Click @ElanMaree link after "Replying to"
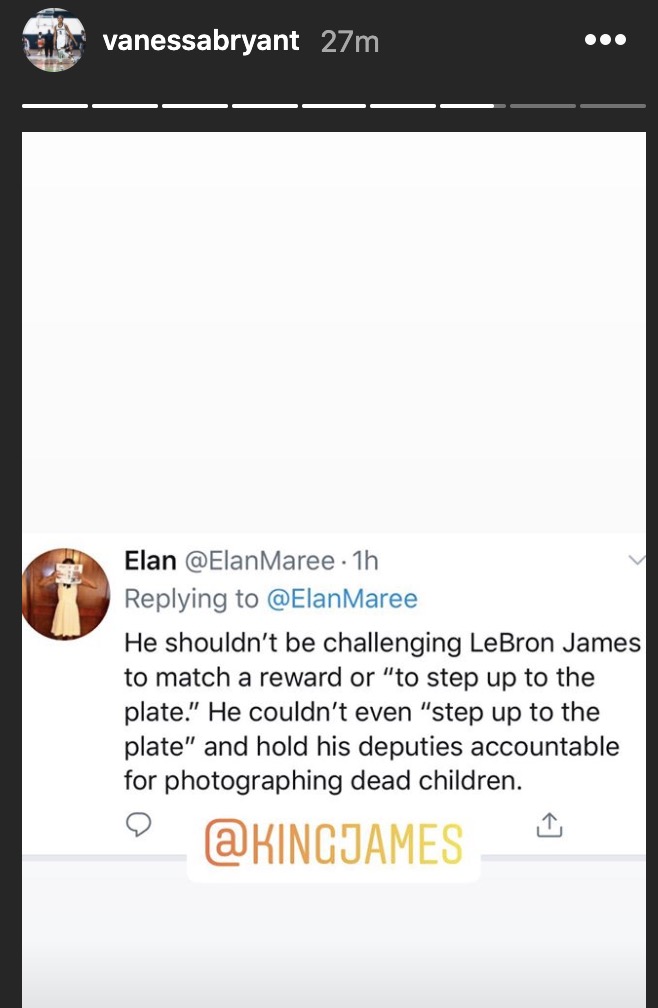 click(342, 599)
